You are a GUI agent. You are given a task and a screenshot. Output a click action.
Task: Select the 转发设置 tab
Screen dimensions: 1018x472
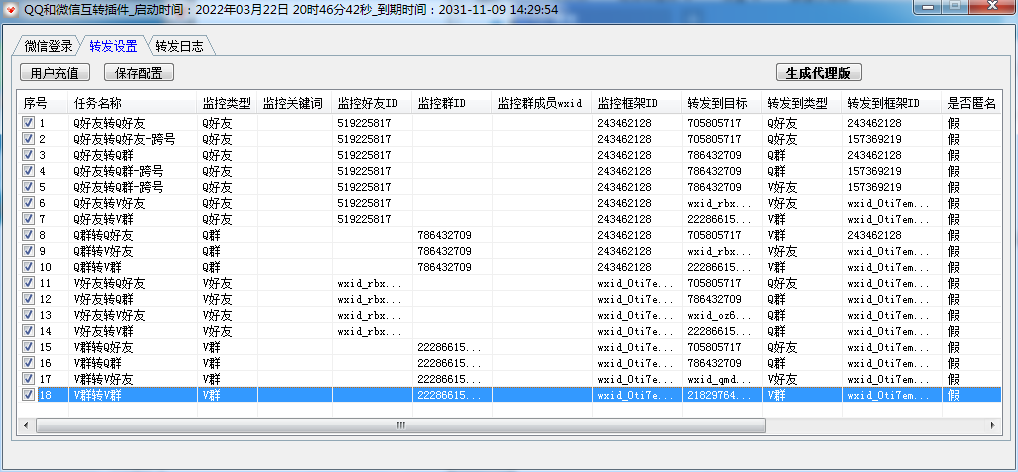pyautogui.click(x=113, y=46)
